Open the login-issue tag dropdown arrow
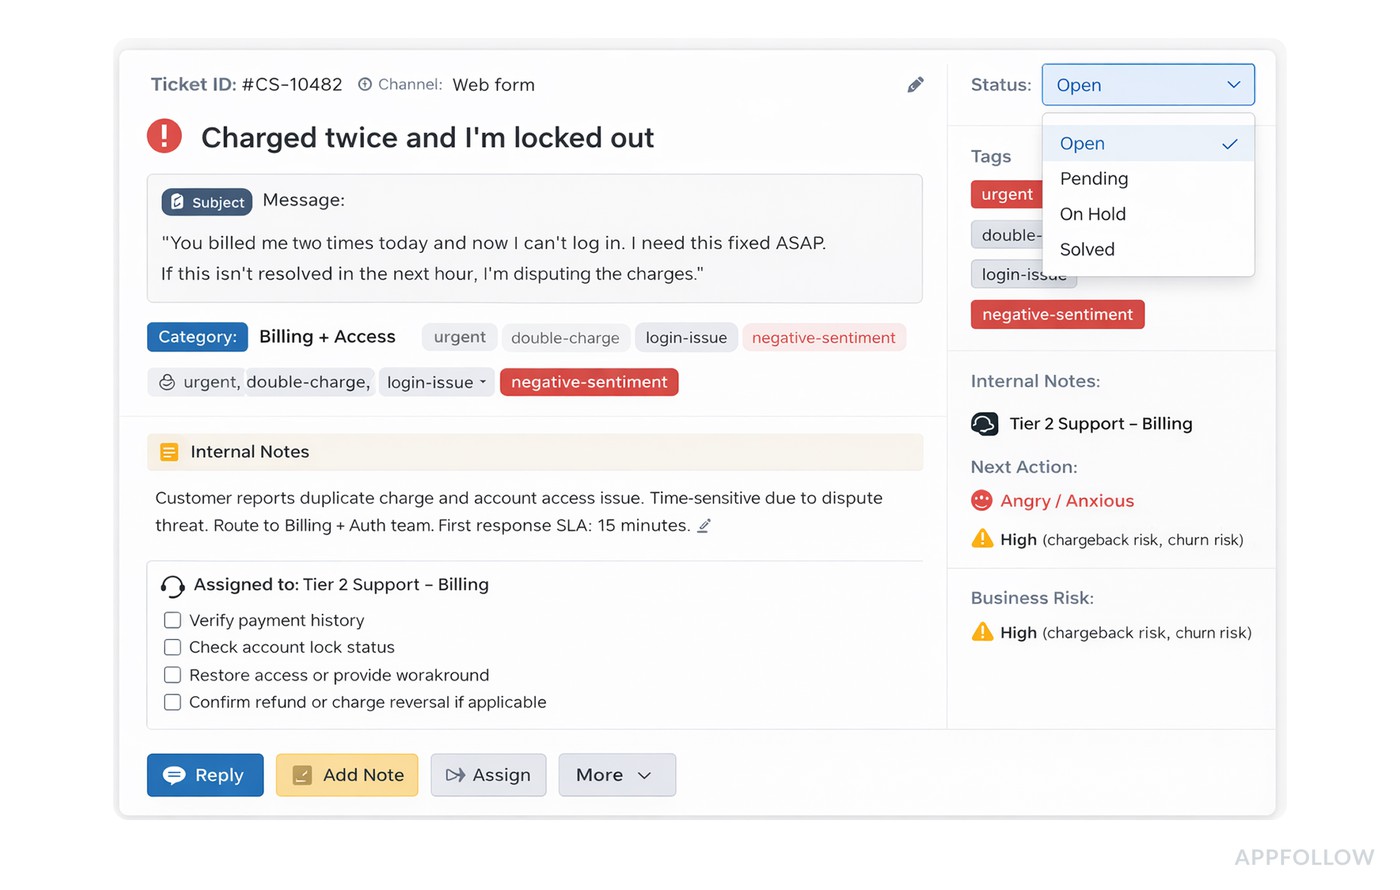This screenshot has height=890, width=1400. [481, 382]
